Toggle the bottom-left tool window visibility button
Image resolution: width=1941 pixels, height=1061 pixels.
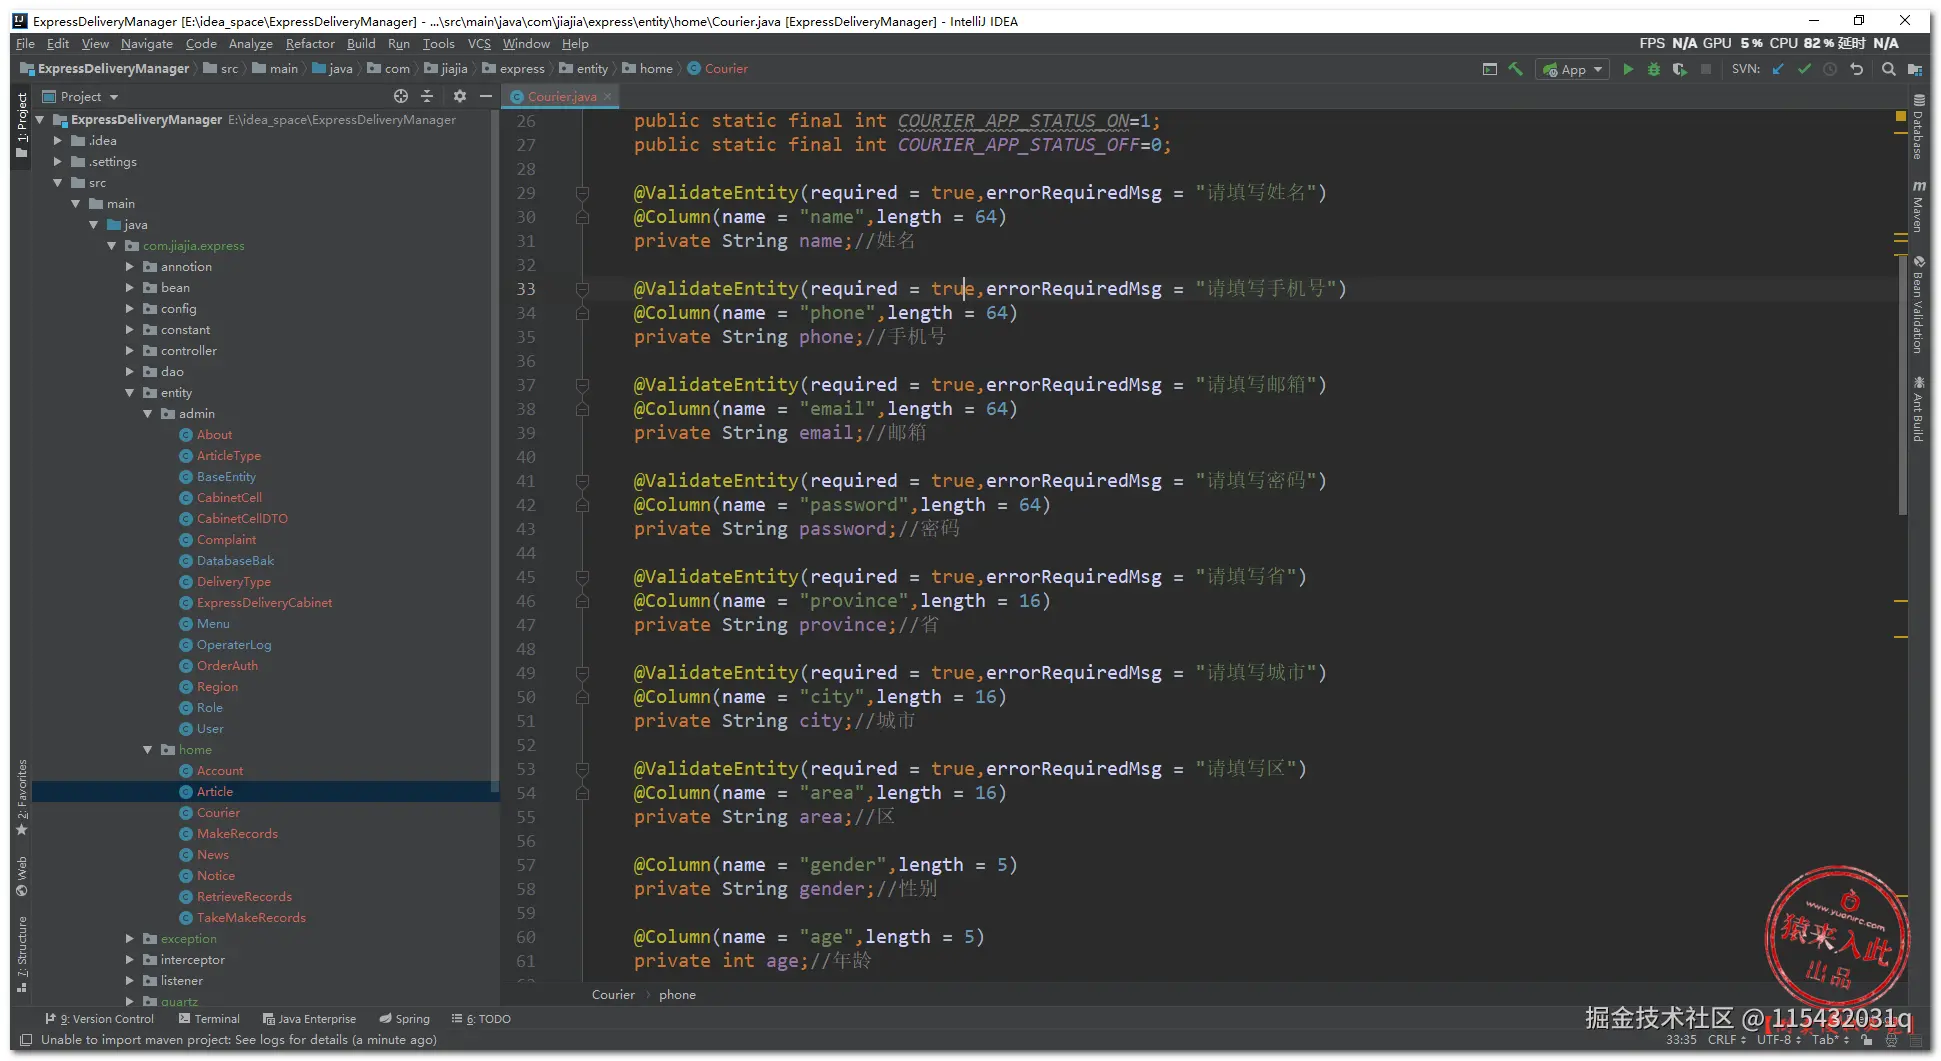point(26,1040)
